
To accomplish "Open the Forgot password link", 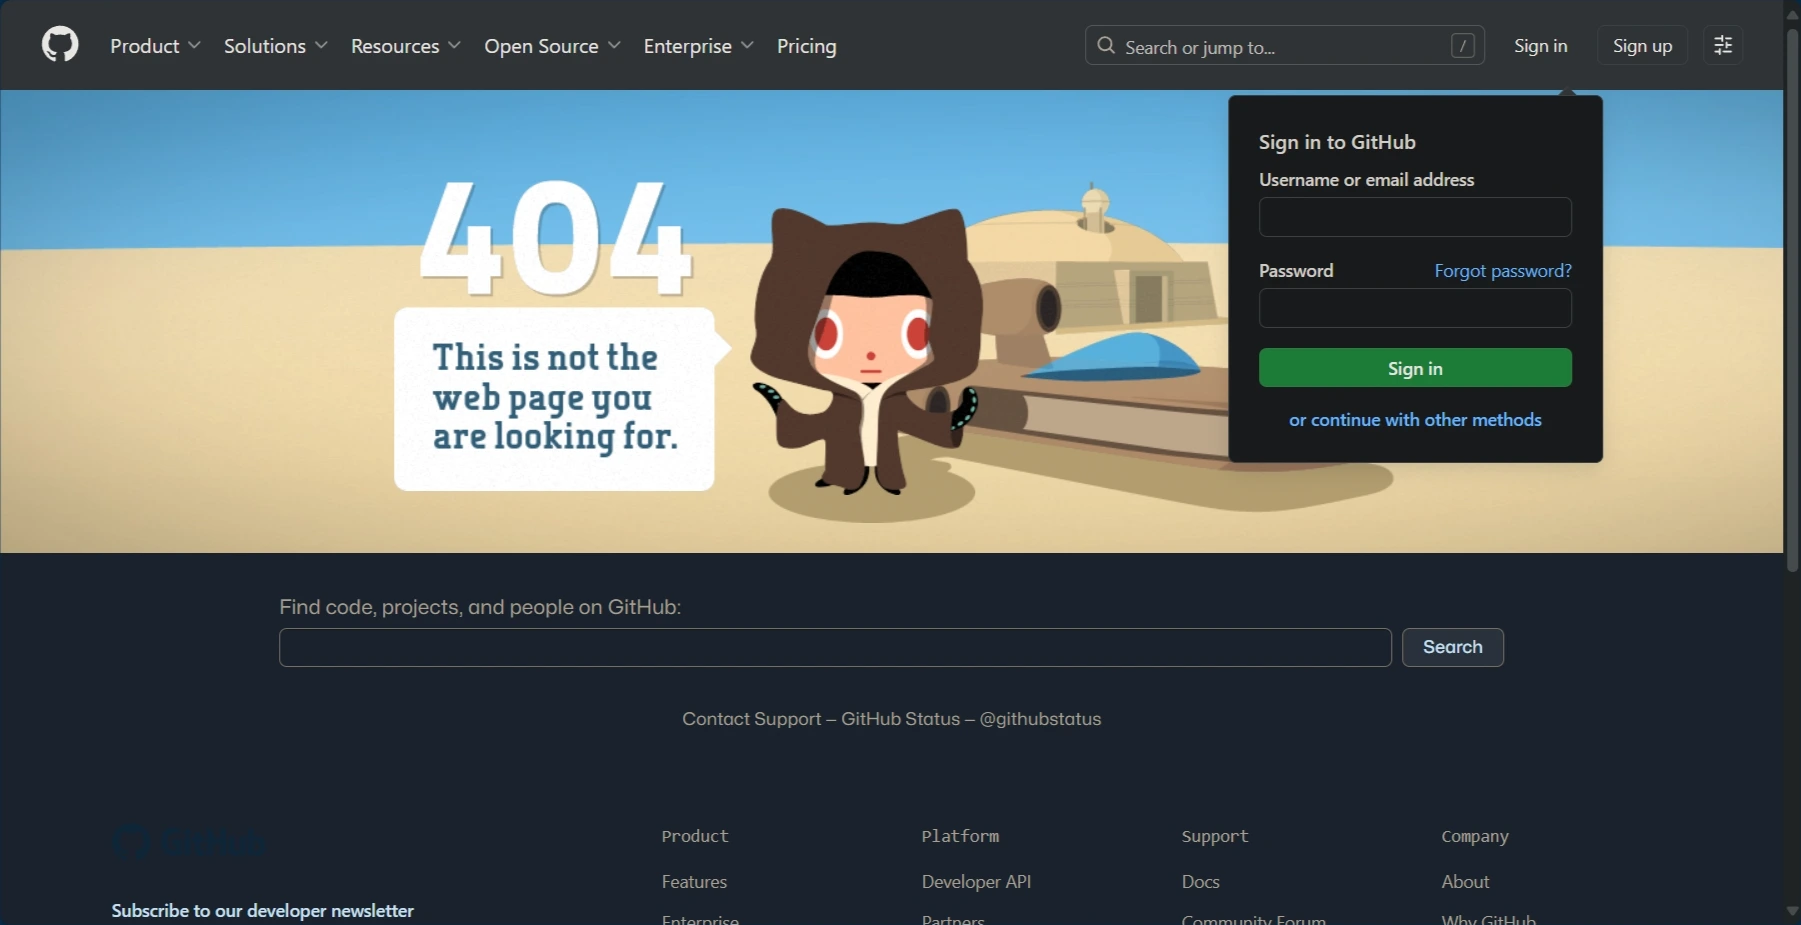I will [1502, 271].
